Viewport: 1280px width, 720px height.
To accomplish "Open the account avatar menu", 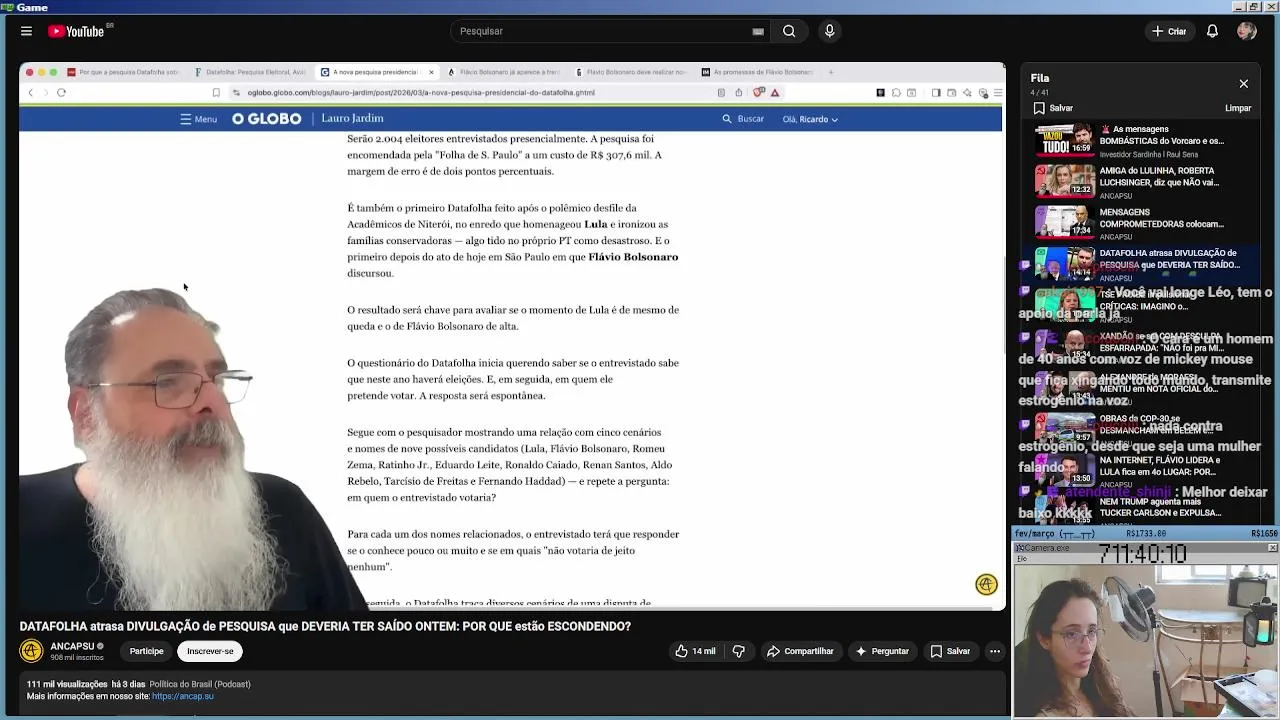I will click(1246, 31).
